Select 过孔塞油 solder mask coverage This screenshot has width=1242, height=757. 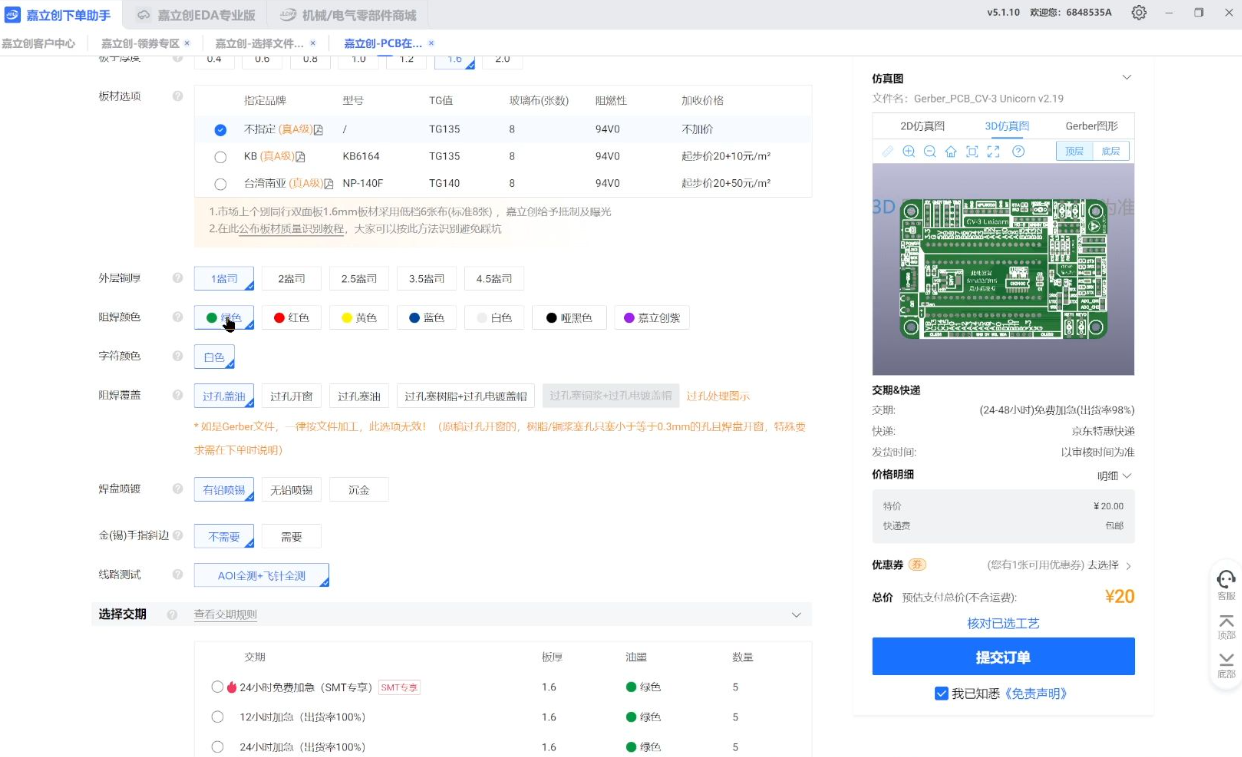[359, 396]
